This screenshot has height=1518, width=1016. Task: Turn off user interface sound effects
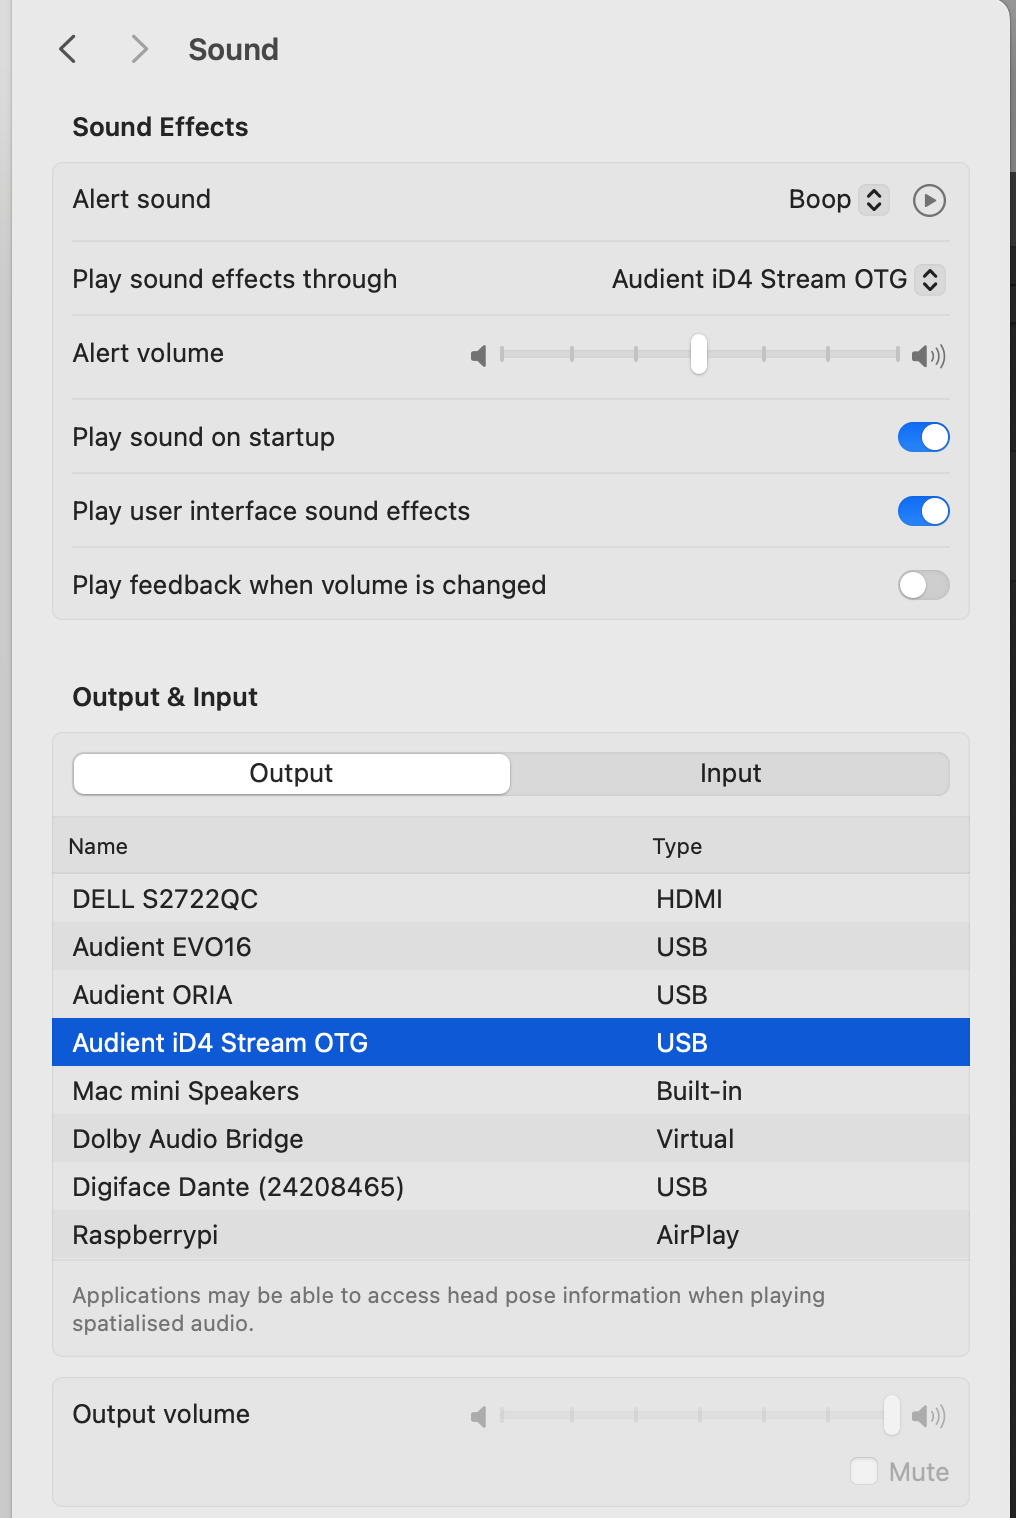coord(923,511)
